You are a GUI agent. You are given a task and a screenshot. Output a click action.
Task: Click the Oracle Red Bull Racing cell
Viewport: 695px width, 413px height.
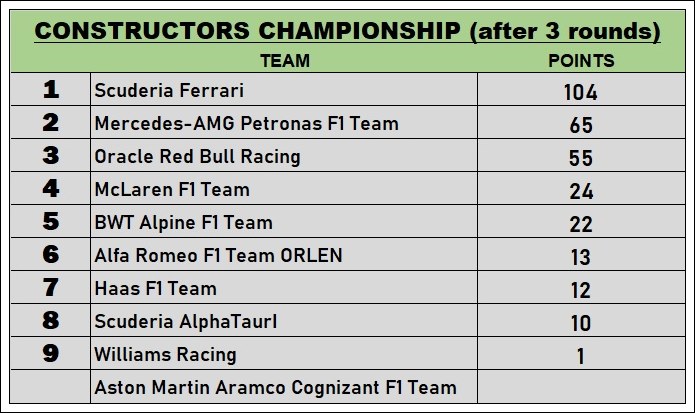pos(197,157)
